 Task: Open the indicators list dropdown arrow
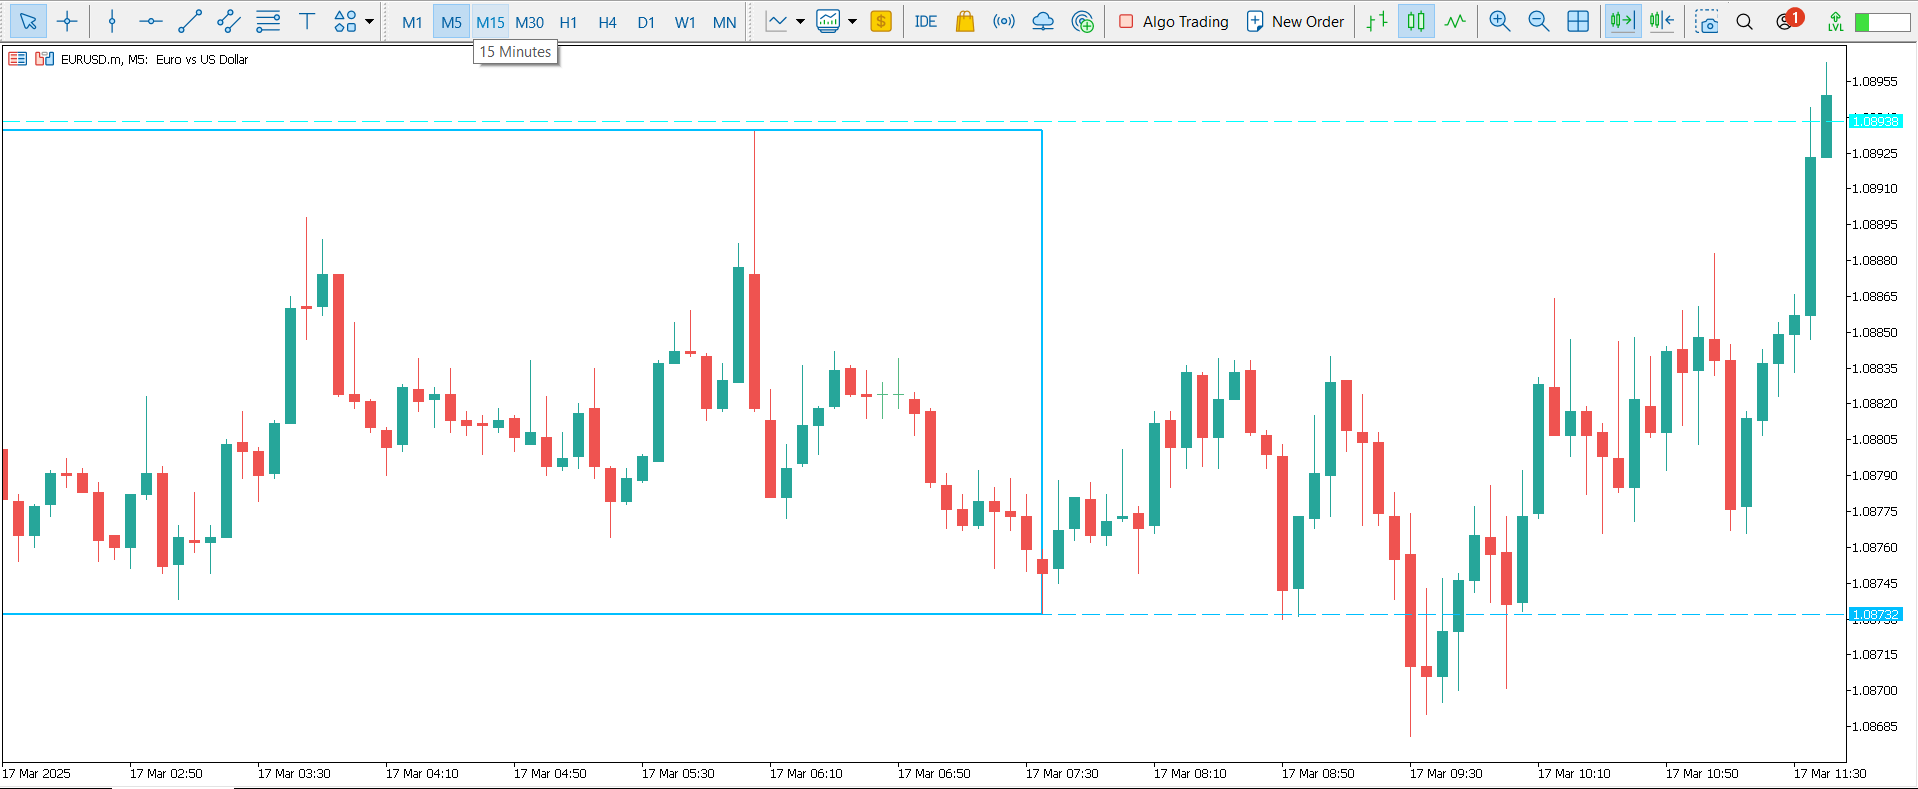point(800,21)
